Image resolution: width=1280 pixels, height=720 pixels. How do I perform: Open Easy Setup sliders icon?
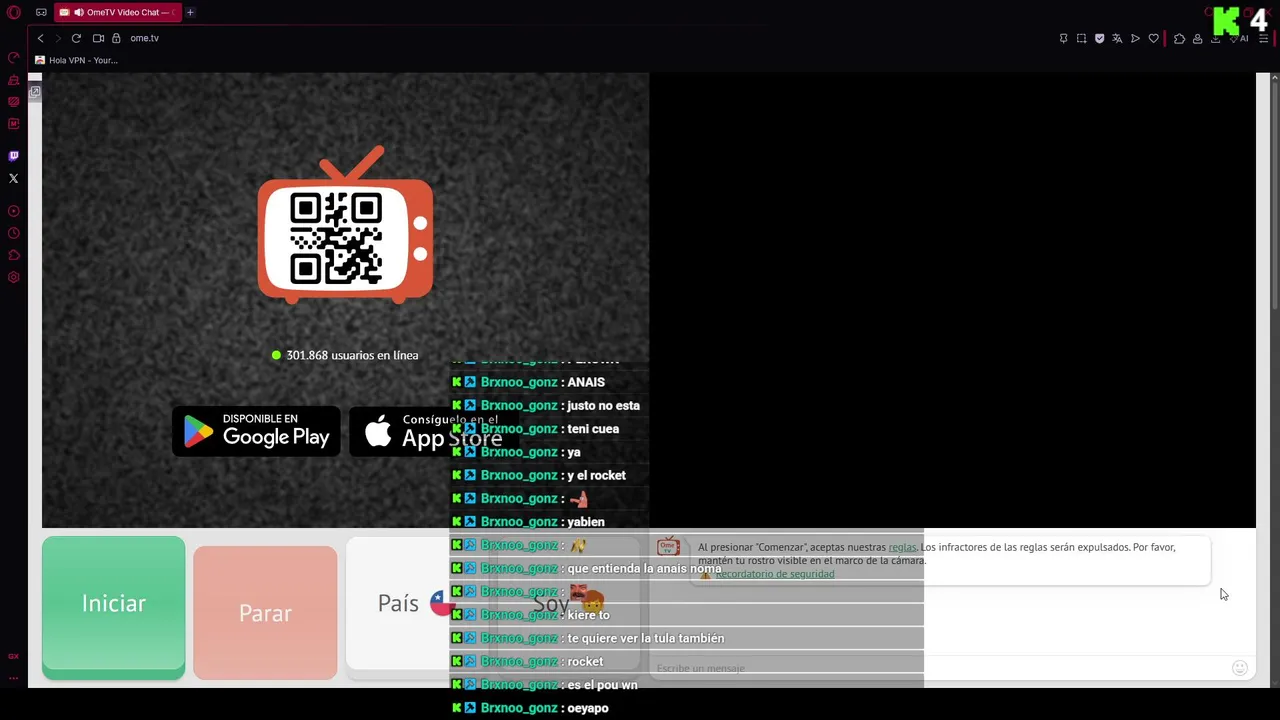click(1263, 38)
